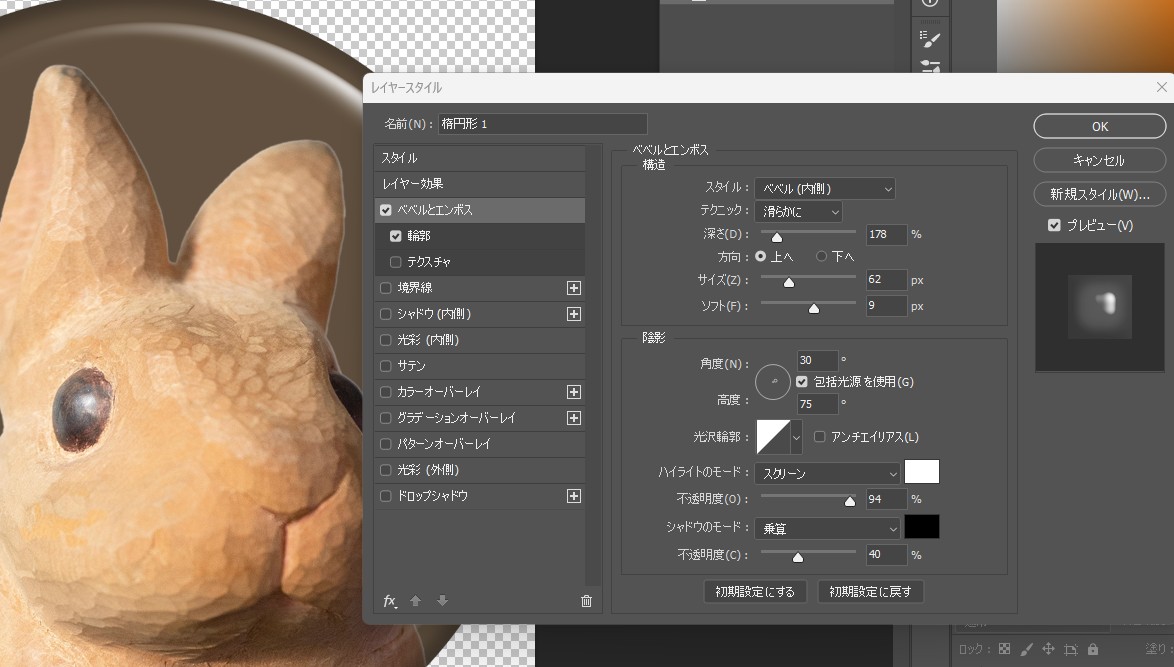Open レイヤー効果 blending options section

point(412,184)
